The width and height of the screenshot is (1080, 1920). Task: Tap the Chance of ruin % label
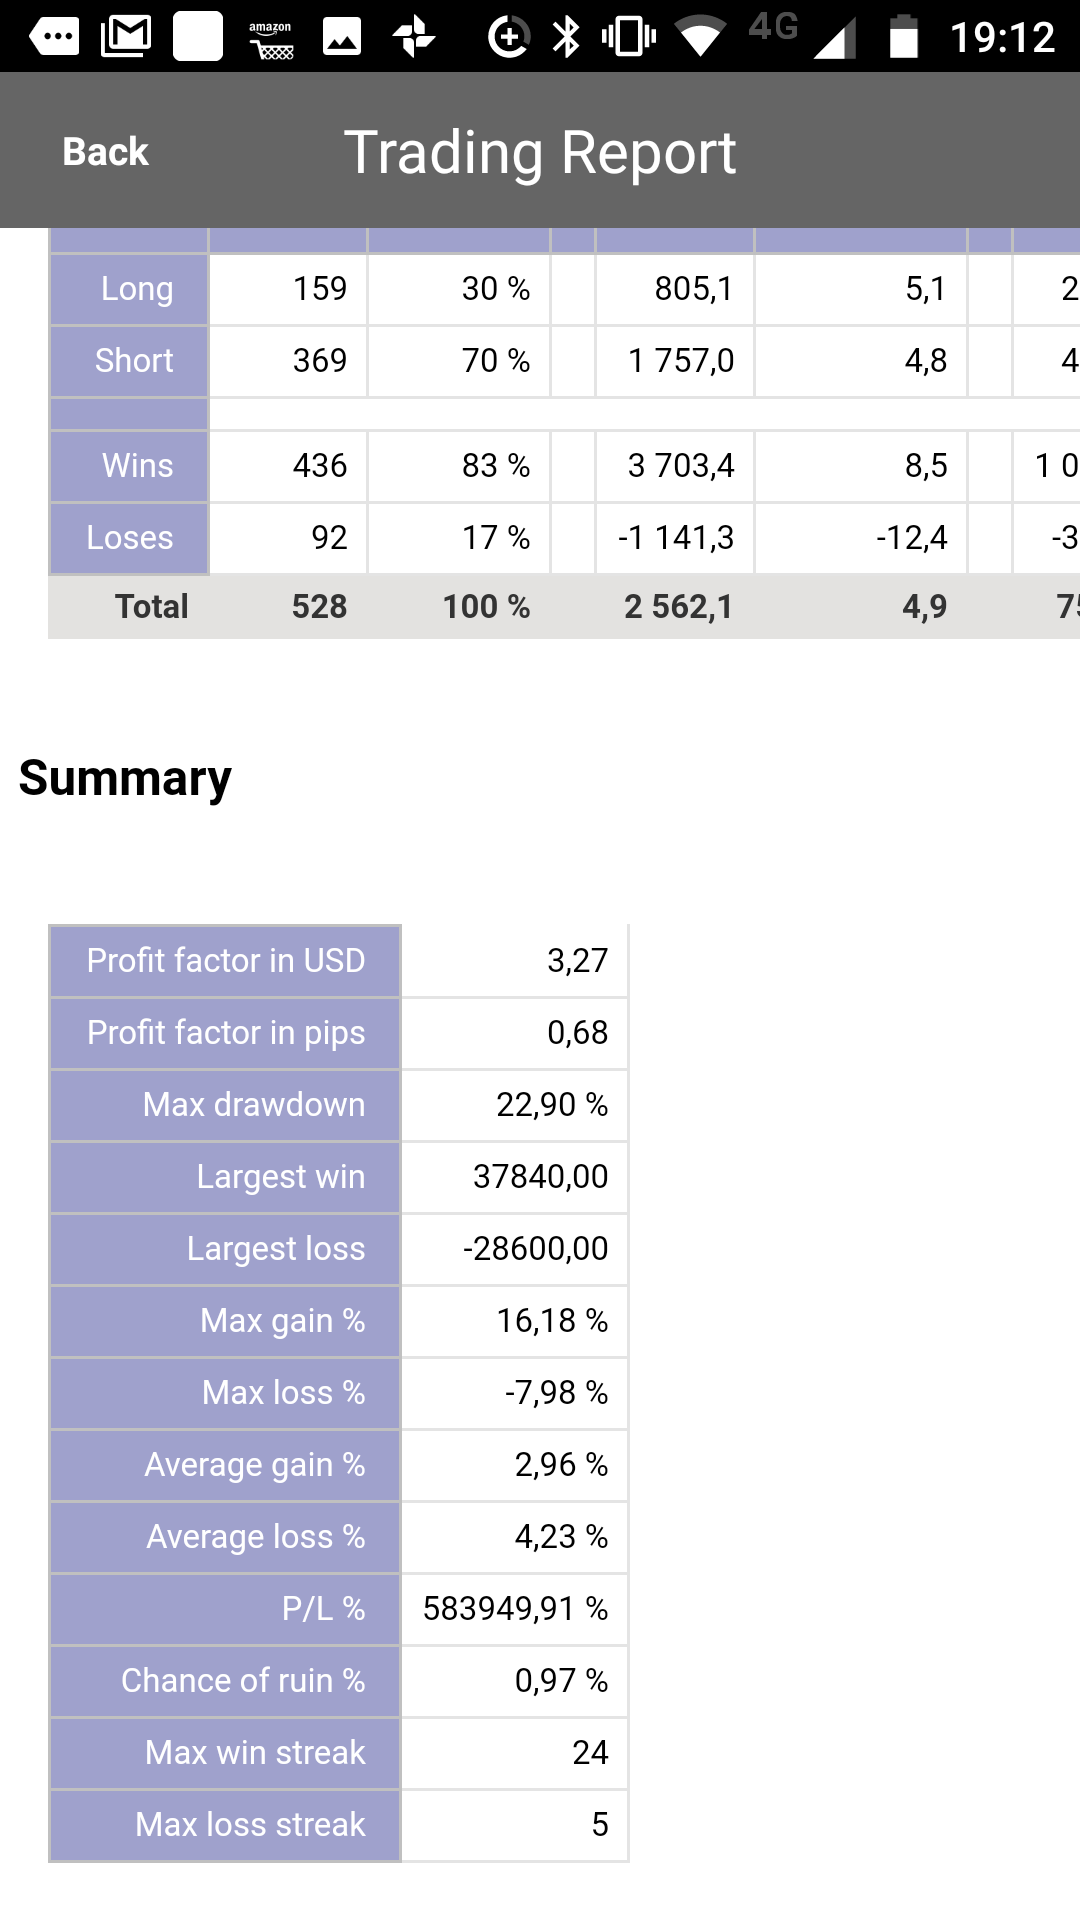coord(243,1681)
